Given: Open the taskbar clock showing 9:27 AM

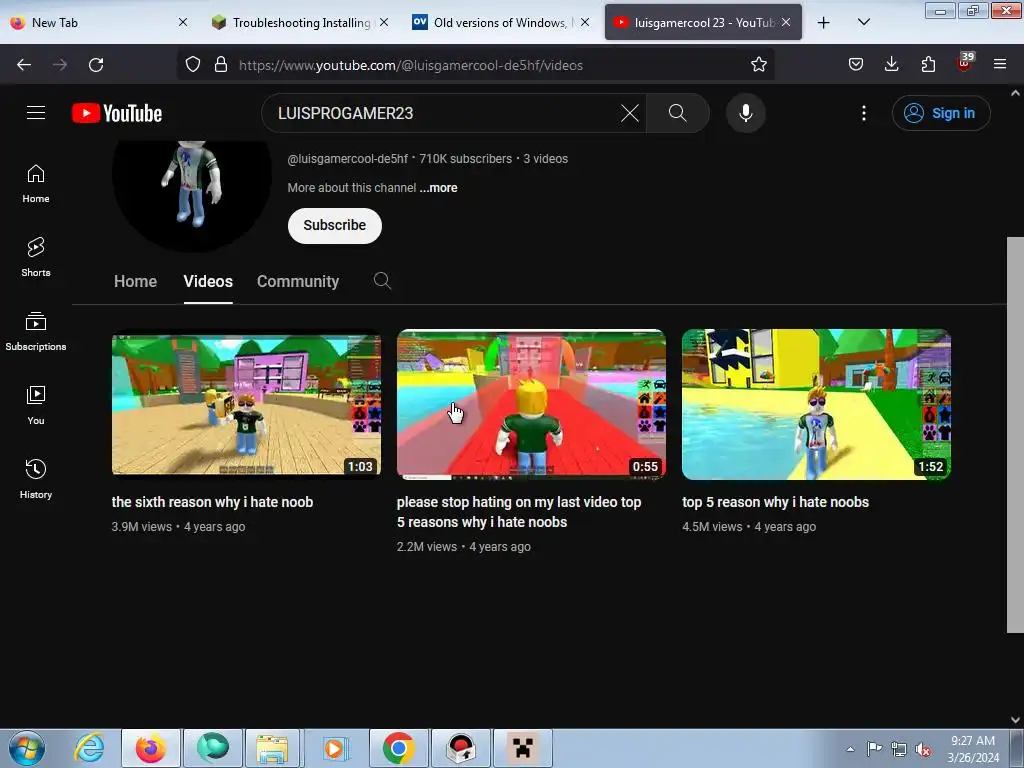Looking at the screenshot, I should tap(973, 749).
